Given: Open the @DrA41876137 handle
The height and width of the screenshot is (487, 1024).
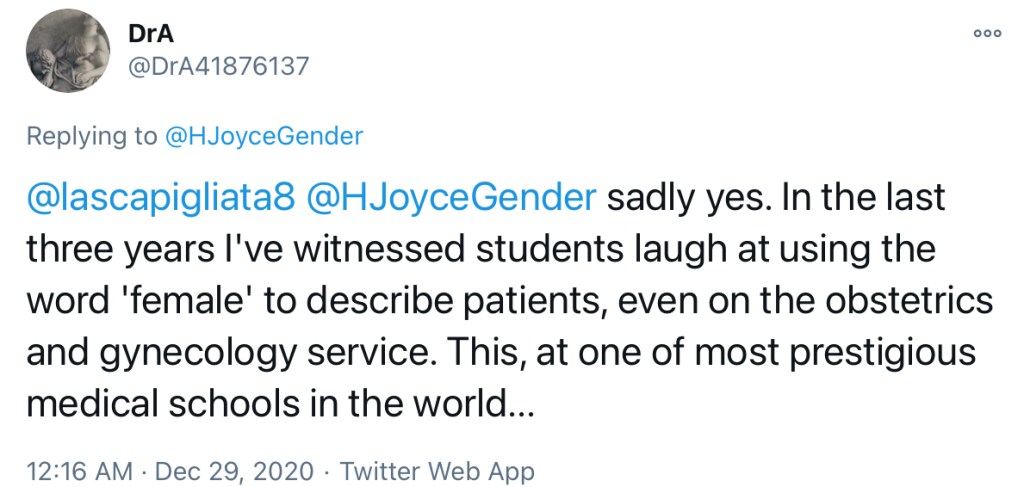Looking at the screenshot, I should tap(219, 66).
